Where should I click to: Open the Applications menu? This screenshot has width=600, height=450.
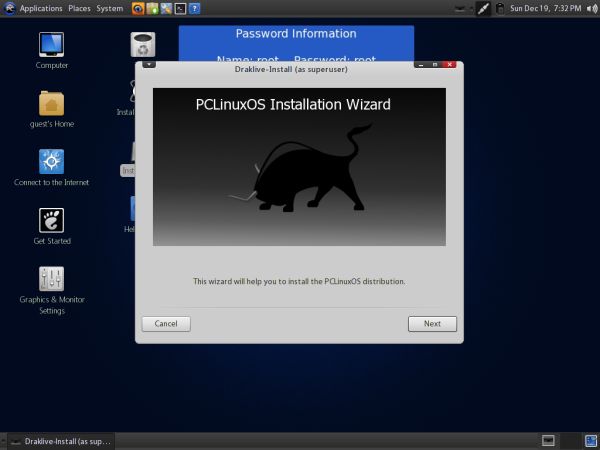point(41,8)
